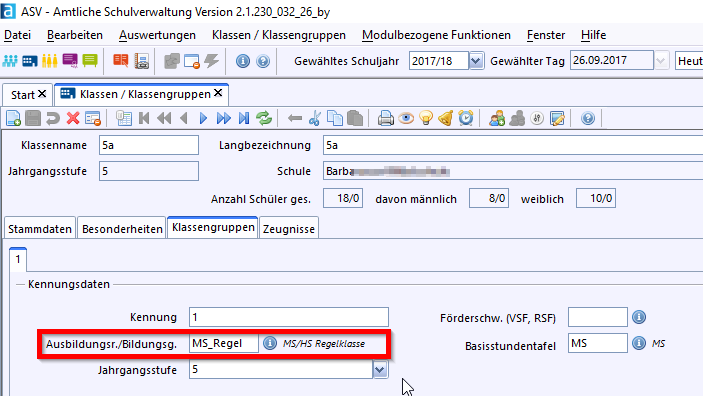Delete record with the red X icon
The height and width of the screenshot is (396, 703).
click(73, 118)
